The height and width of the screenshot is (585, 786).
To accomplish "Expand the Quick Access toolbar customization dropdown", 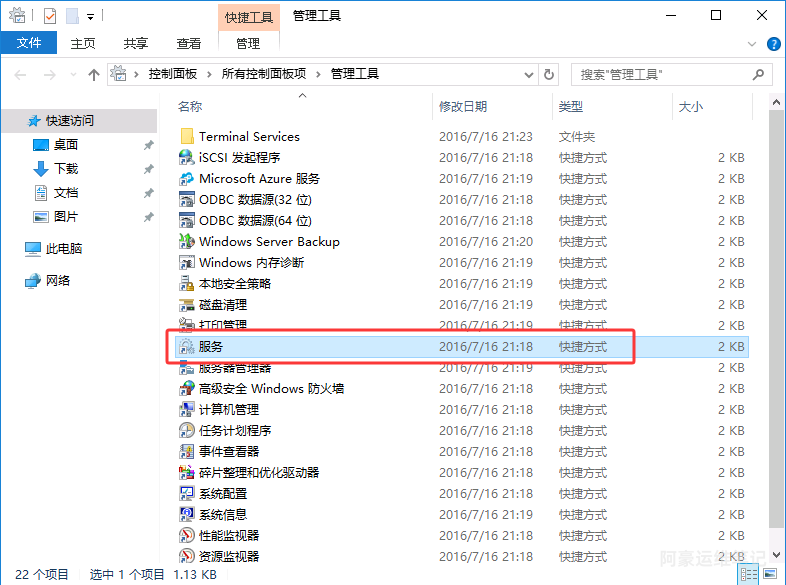I will point(91,16).
